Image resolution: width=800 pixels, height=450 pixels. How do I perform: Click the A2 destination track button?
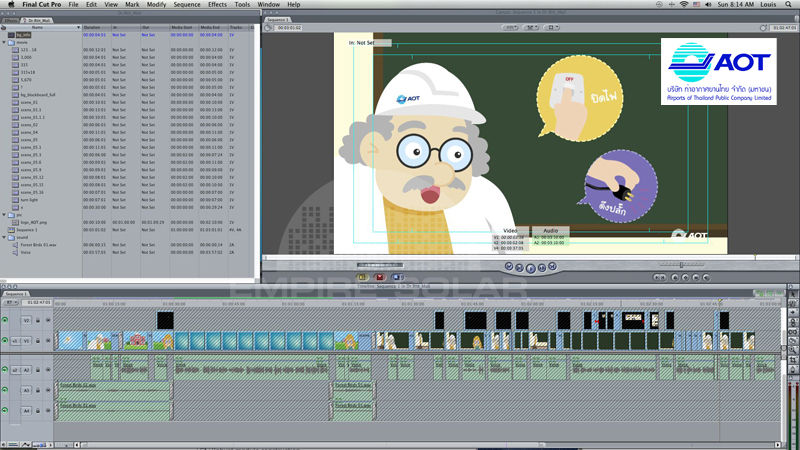coord(26,370)
